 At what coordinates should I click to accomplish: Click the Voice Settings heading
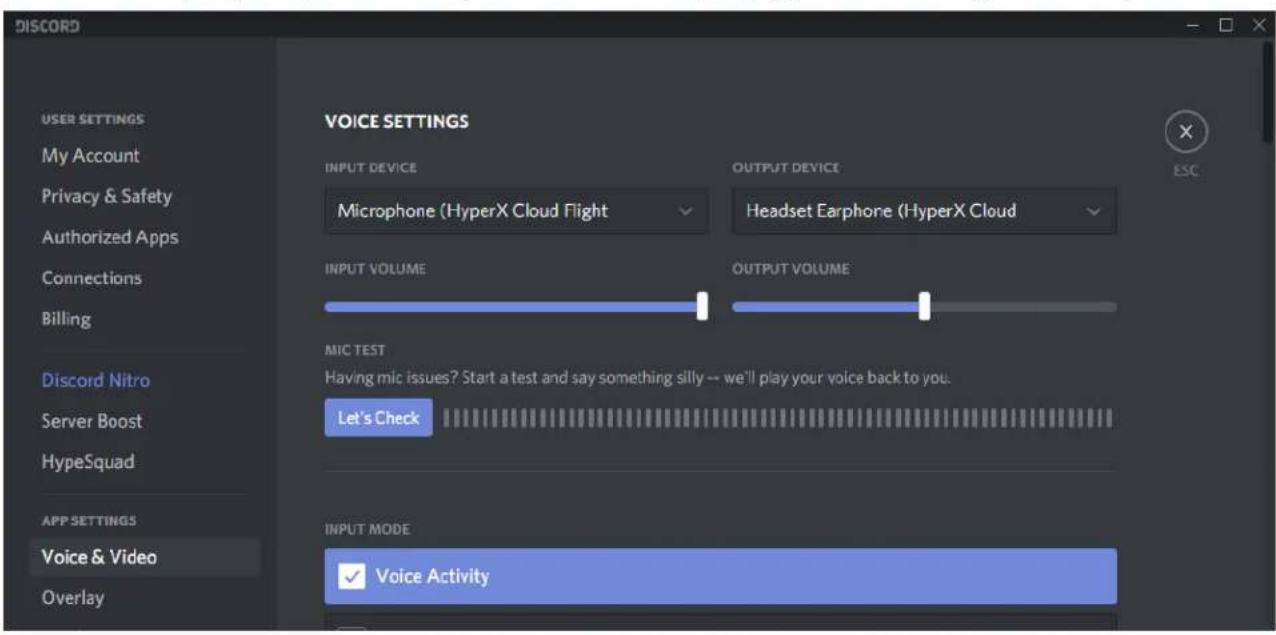tap(397, 122)
